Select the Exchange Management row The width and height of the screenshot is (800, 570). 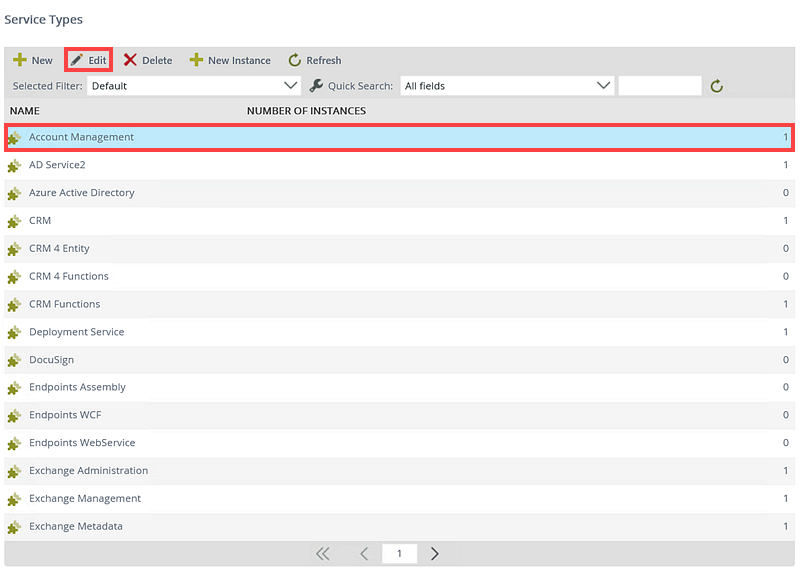point(399,499)
